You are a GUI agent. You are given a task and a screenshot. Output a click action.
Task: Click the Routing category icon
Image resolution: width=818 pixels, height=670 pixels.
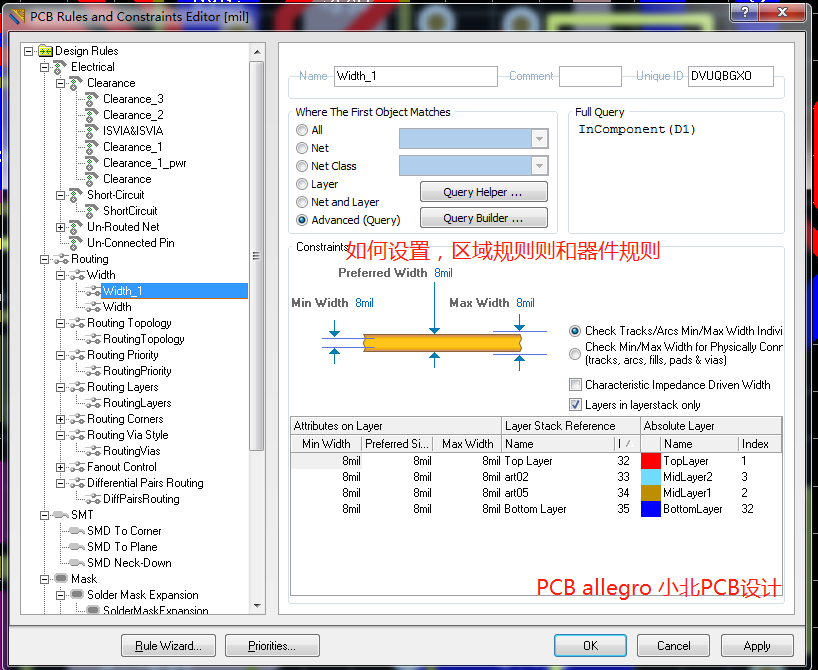click(x=61, y=259)
